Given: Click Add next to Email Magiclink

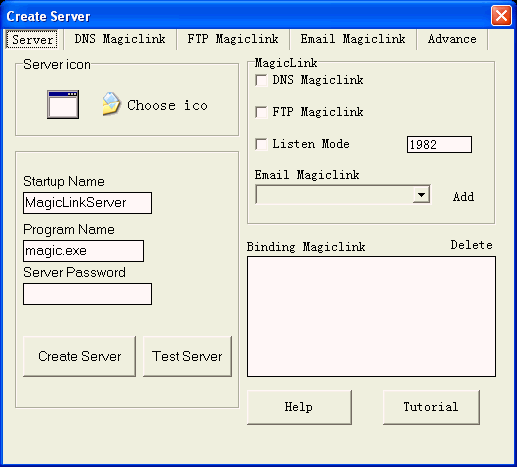Looking at the screenshot, I should [x=463, y=197].
